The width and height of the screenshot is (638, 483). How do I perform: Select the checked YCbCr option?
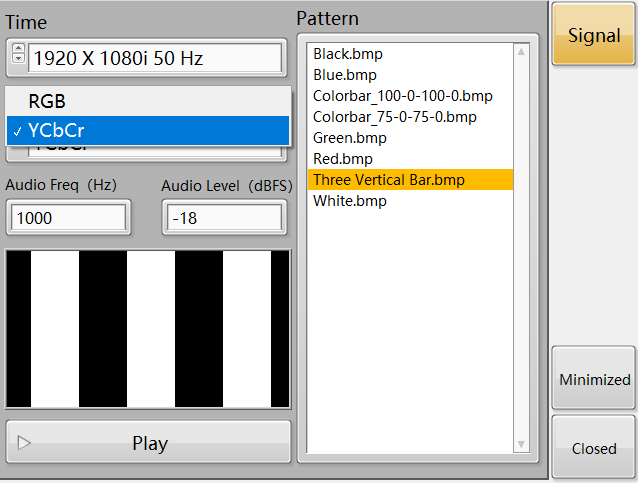click(x=148, y=130)
